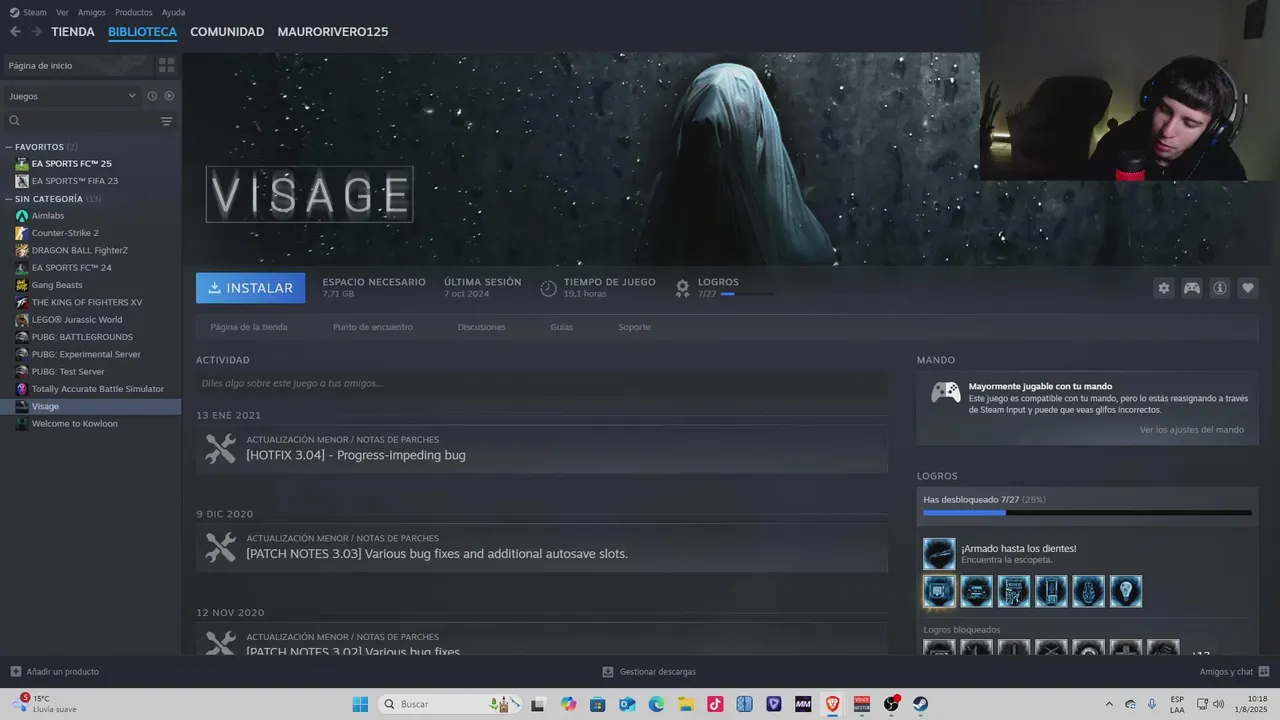Toggle Visage favorite heart icon
Screen dimensions: 1280x720
tap(1248, 288)
